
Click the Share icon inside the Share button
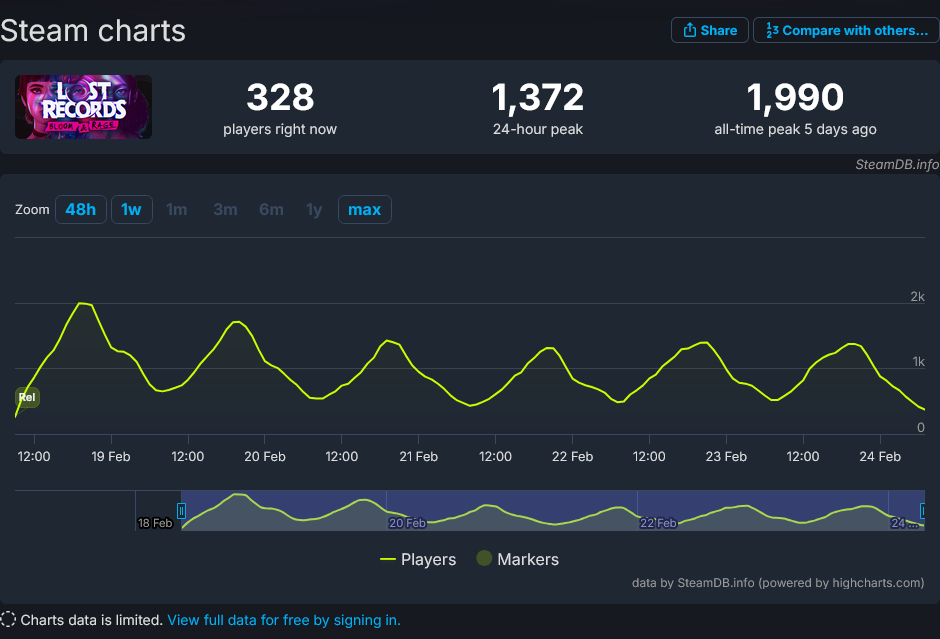(690, 30)
